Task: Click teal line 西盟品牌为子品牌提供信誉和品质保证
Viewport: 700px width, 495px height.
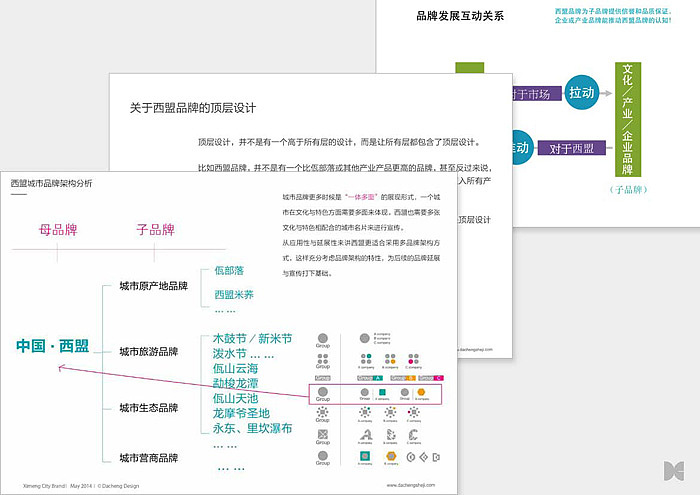Action: tap(612, 12)
